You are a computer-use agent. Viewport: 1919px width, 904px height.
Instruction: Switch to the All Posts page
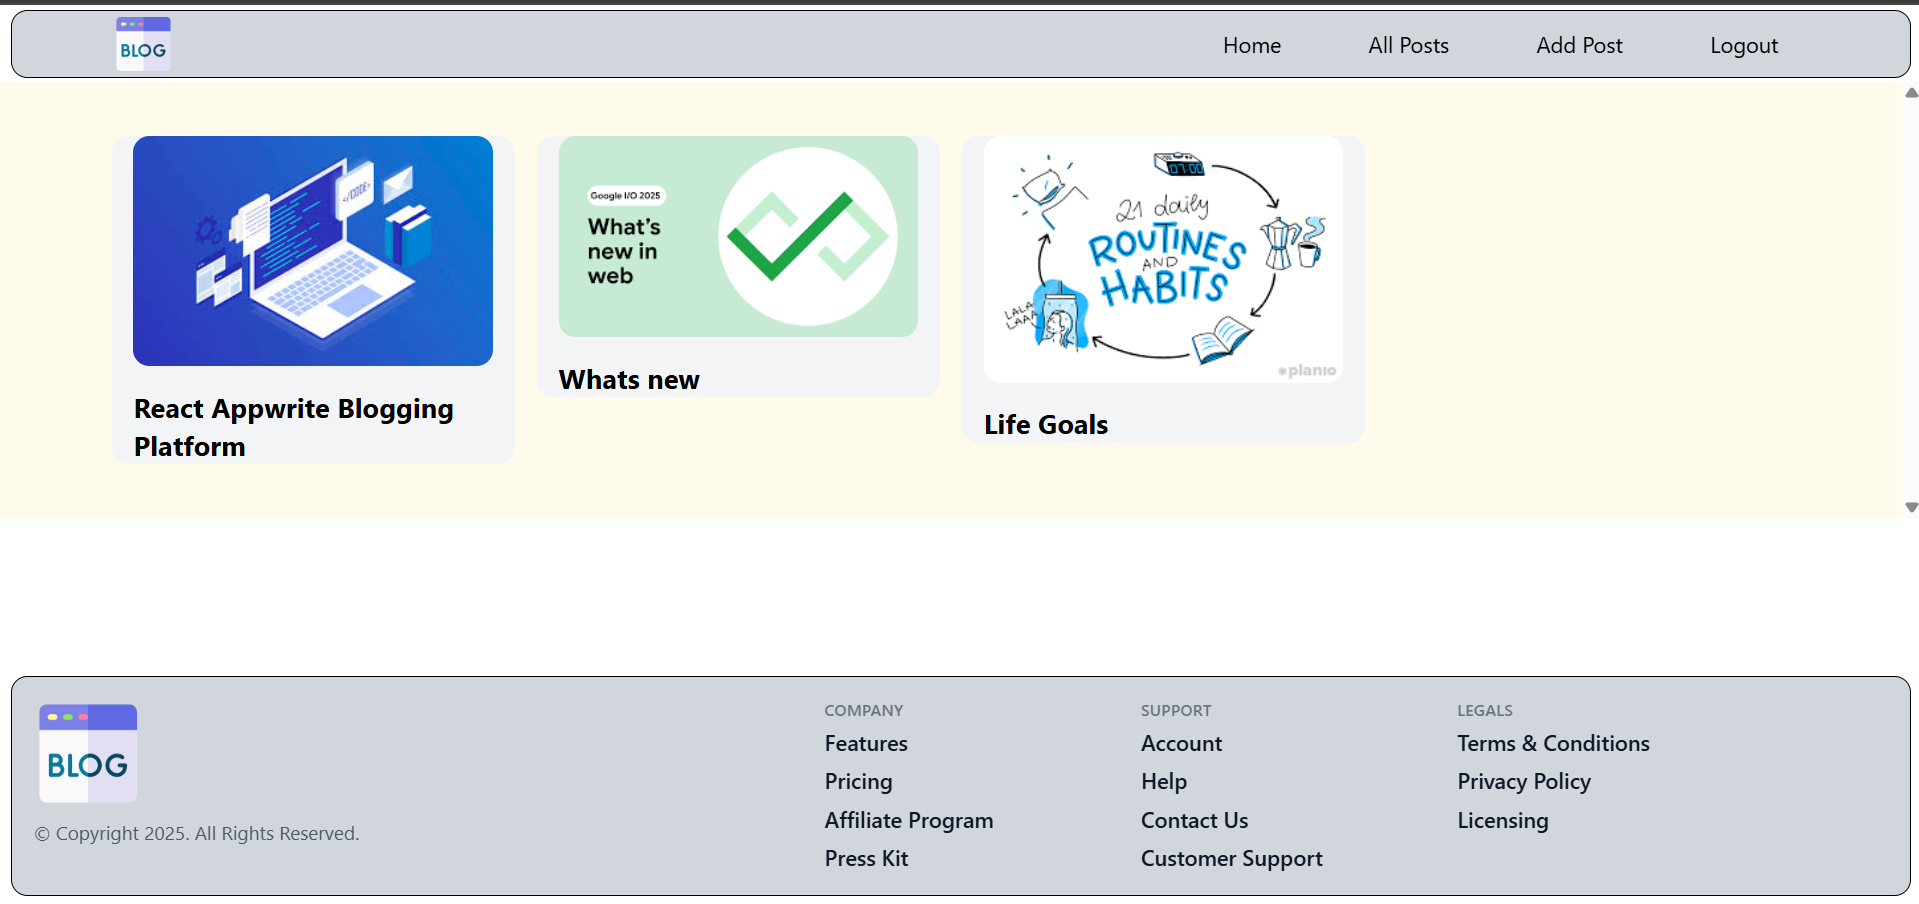click(x=1408, y=45)
